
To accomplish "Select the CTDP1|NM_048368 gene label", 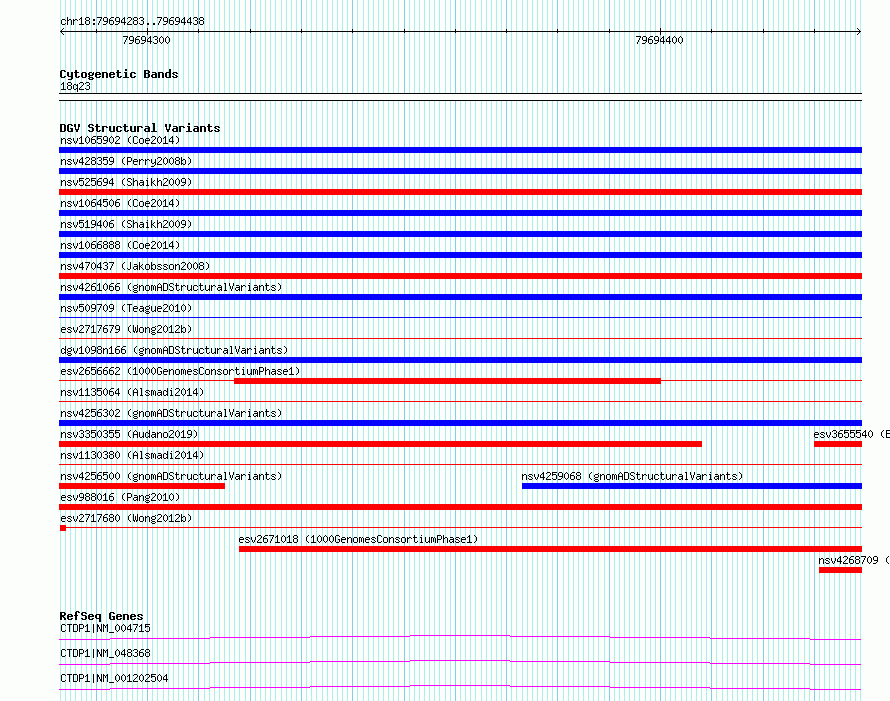I will pyautogui.click(x=105, y=653).
